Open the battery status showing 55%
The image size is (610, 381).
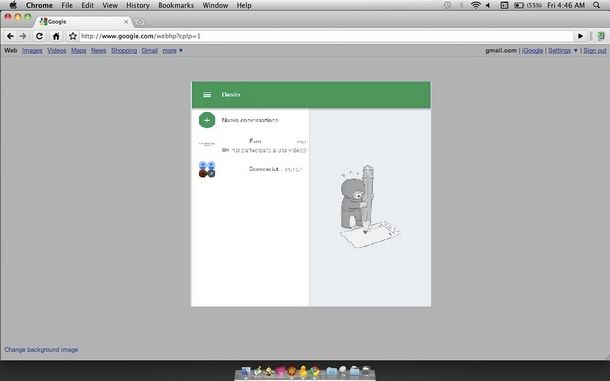click(528, 5)
